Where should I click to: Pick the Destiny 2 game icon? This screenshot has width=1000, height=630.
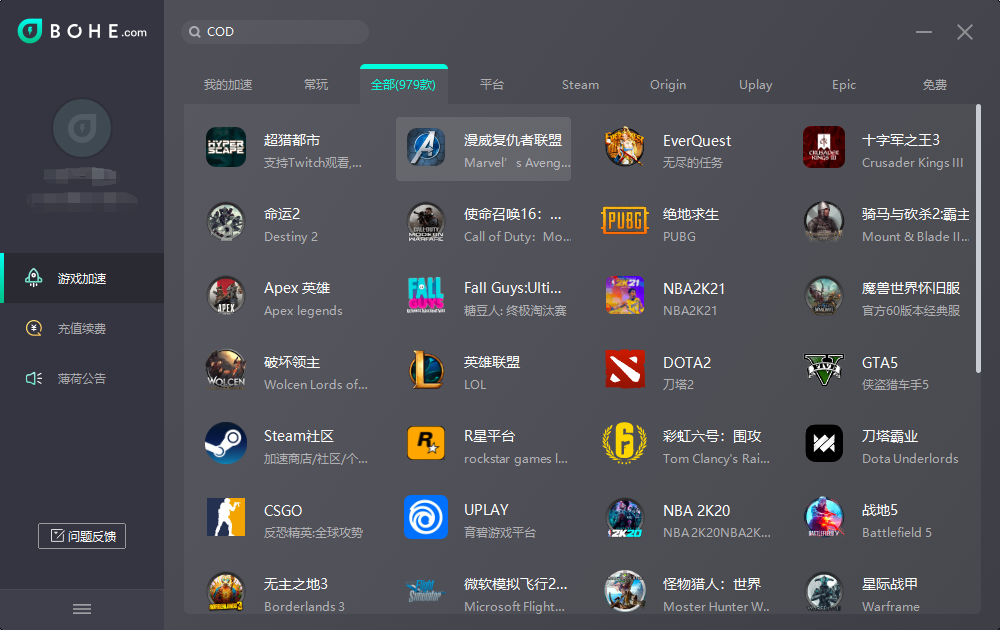pos(226,222)
